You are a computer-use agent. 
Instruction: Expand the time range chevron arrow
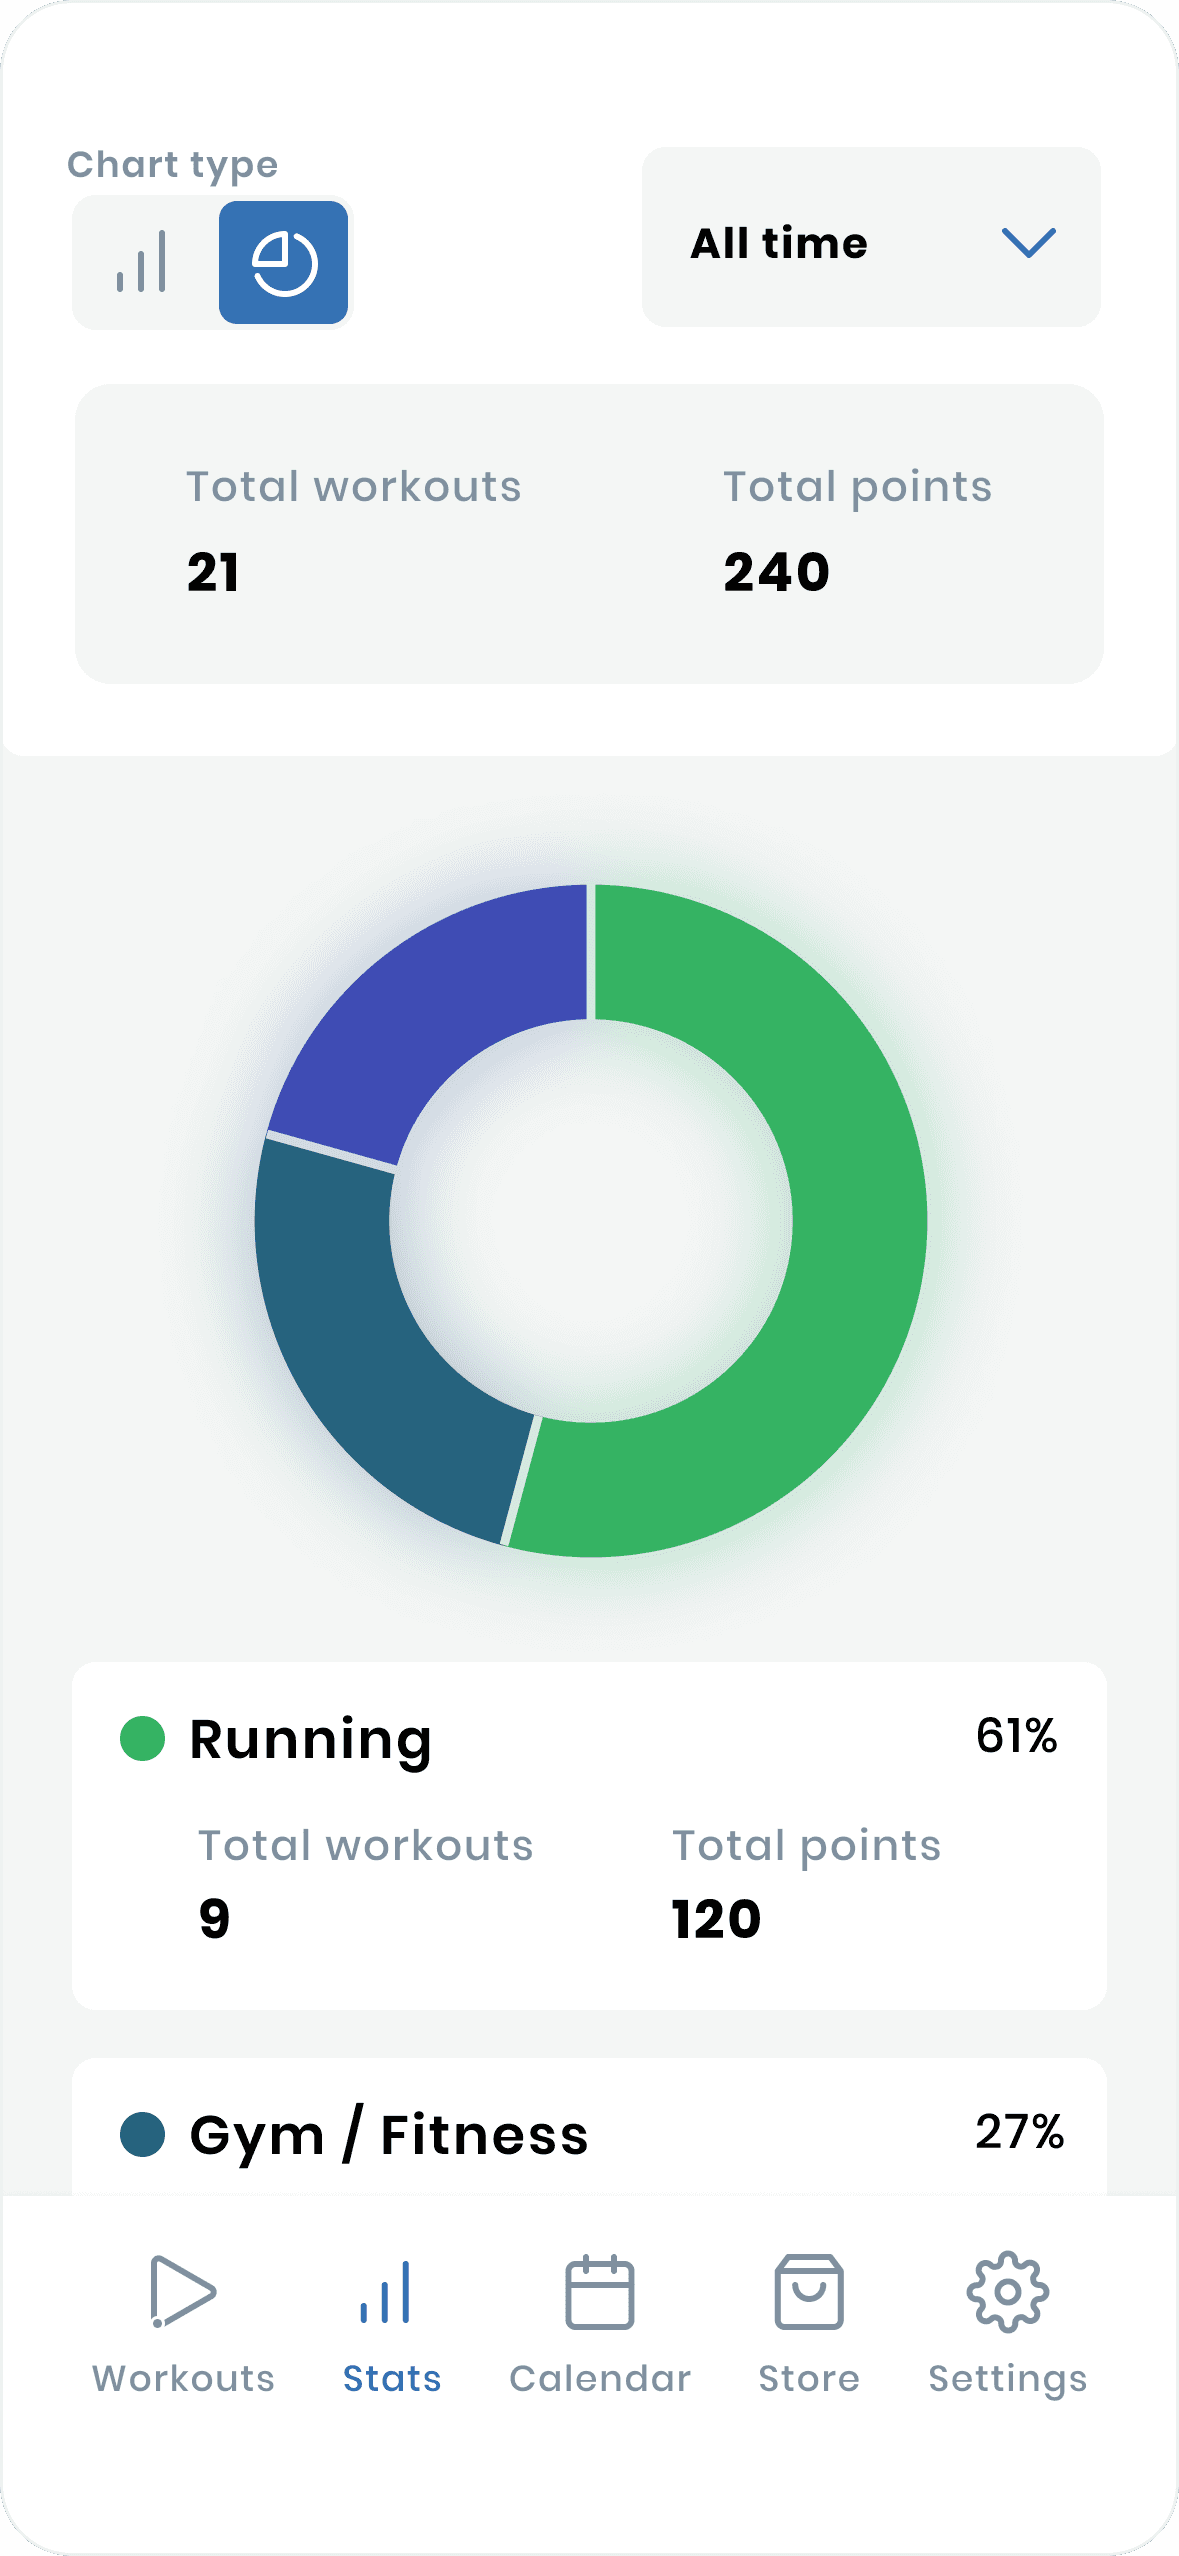[x=1028, y=242]
